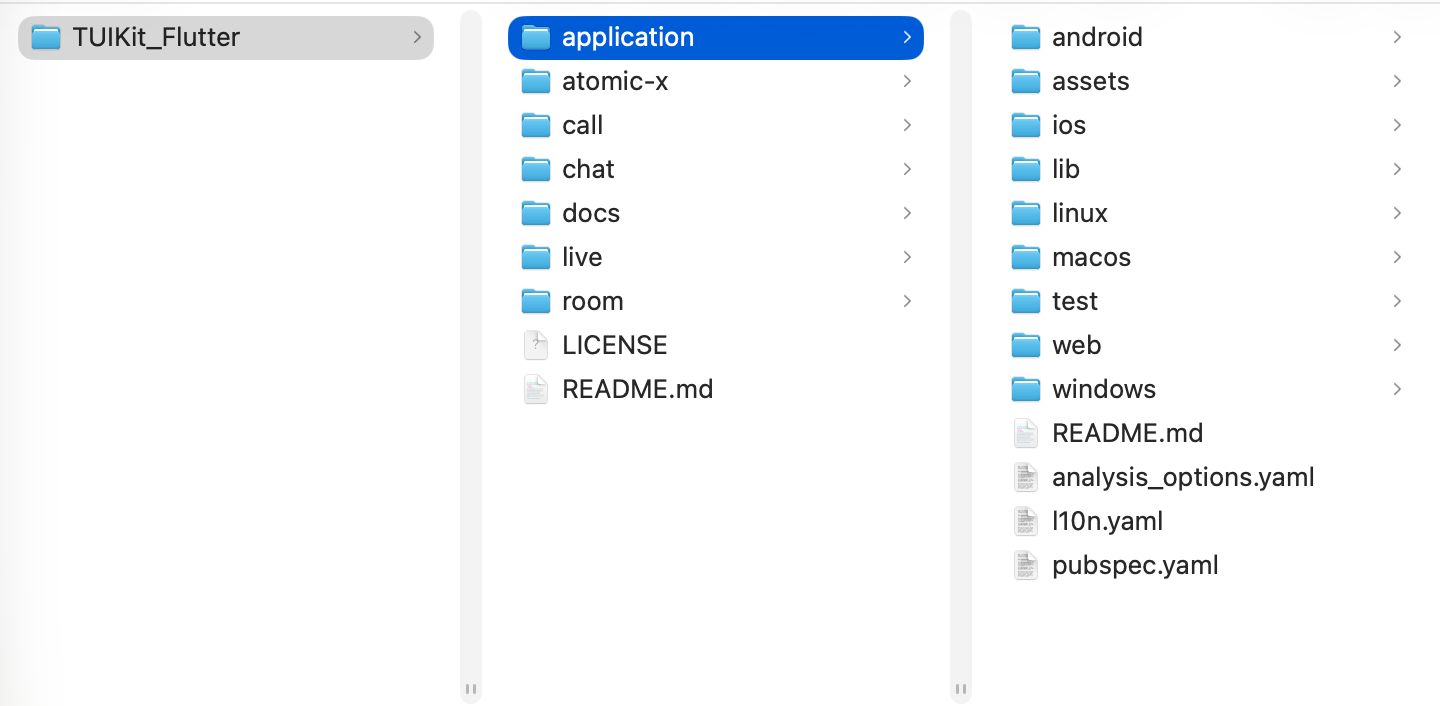Select the macos folder name
Screen dimensions: 1440x706
tap(1091, 258)
